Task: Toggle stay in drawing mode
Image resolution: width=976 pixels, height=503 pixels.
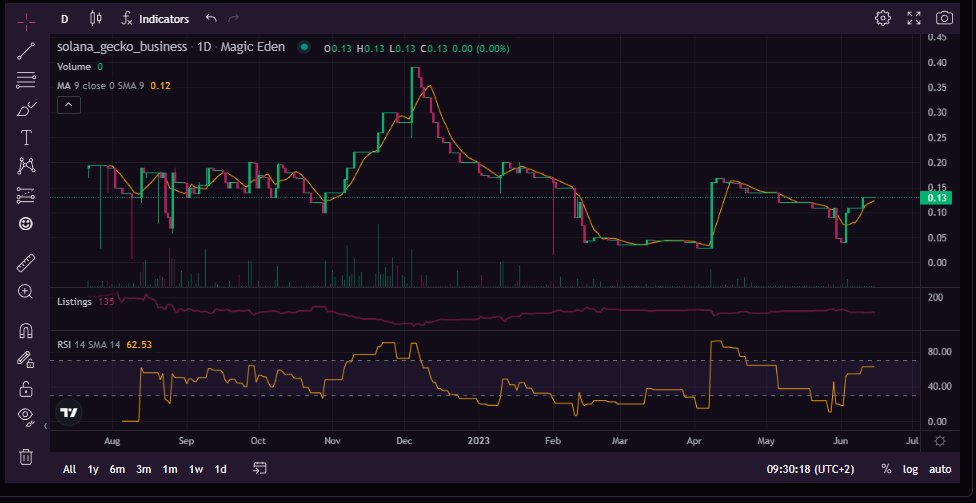Action: click(26, 359)
